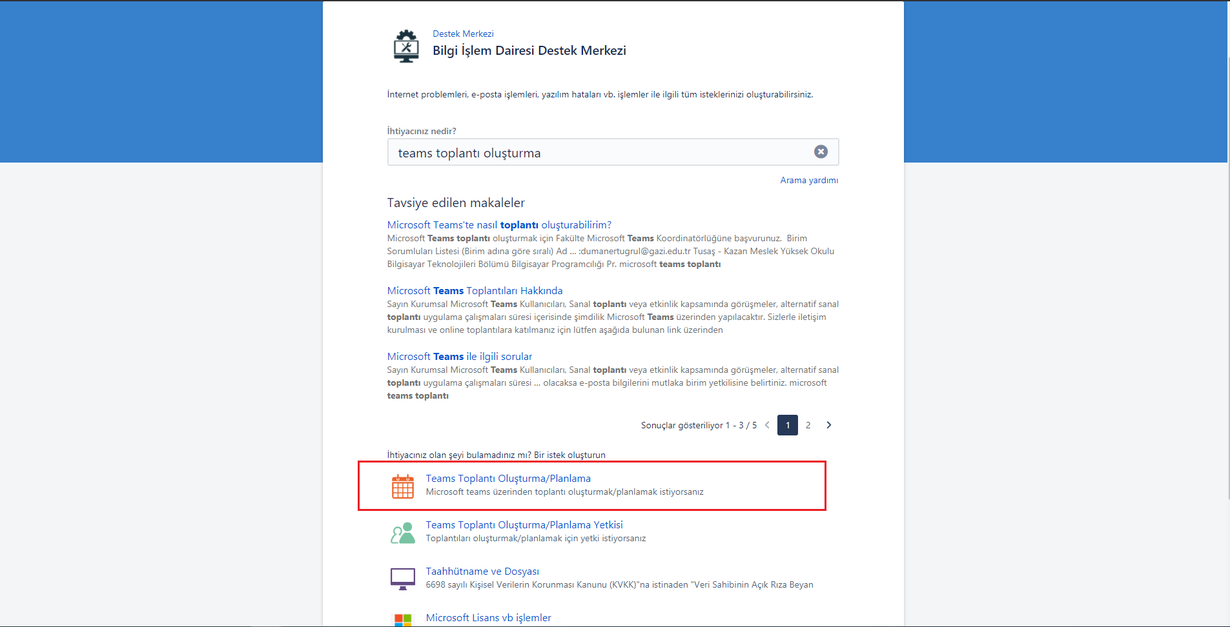Go to the previous results page arrow

[767, 425]
